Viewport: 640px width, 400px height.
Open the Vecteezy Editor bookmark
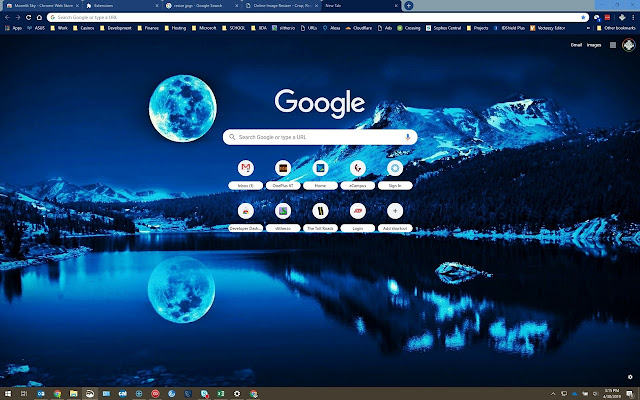point(548,28)
